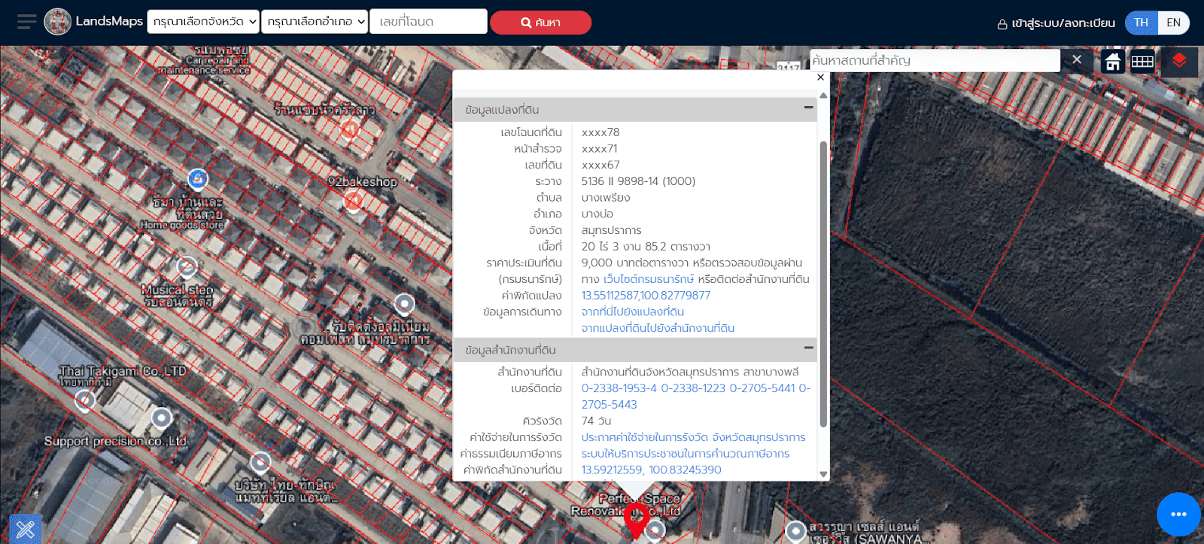Open directions from parcel to land office
Image resolution: width=1204 pixels, height=544 pixels.
(658, 328)
